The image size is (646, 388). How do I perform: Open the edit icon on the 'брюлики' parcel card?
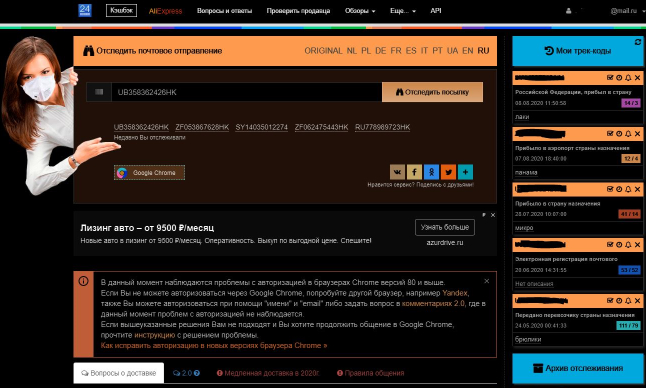[x=610, y=301]
